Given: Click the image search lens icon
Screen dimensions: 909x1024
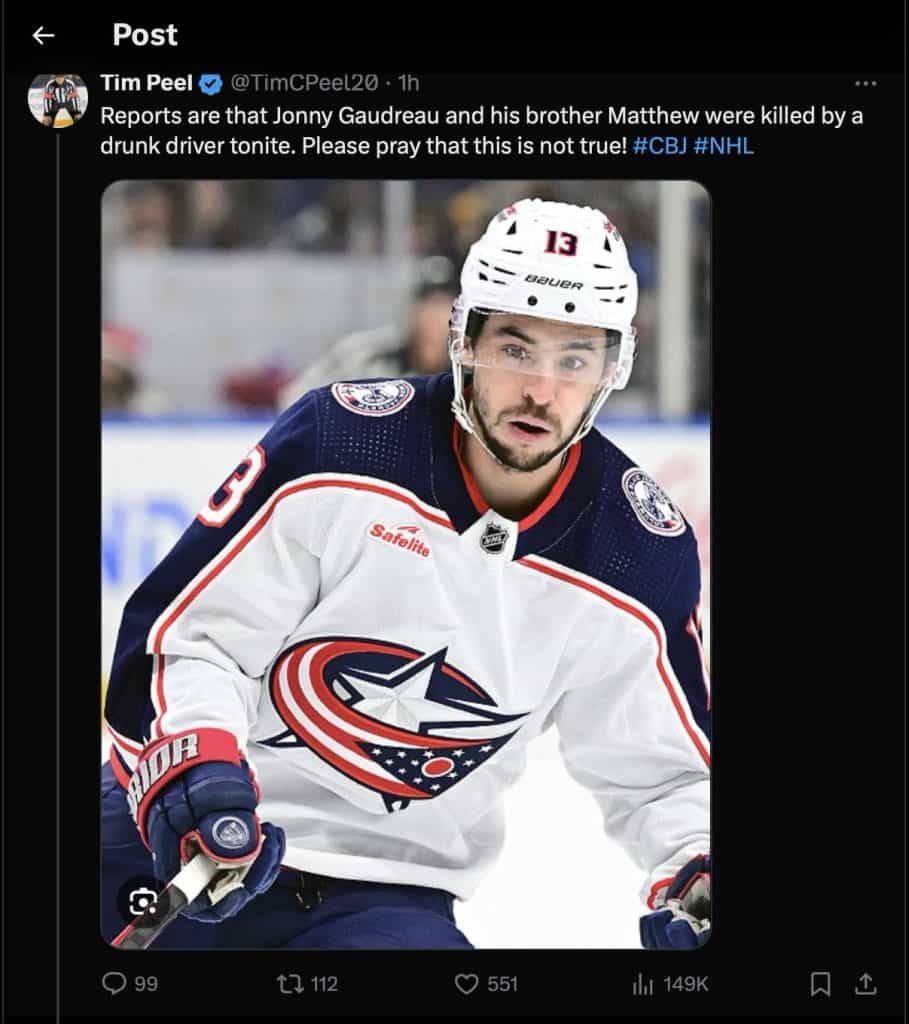Looking at the screenshot, I should pos(143,903).
